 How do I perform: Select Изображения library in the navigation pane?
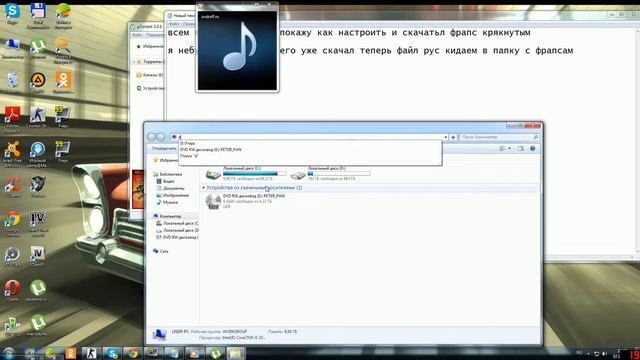(x=173, y=195)
